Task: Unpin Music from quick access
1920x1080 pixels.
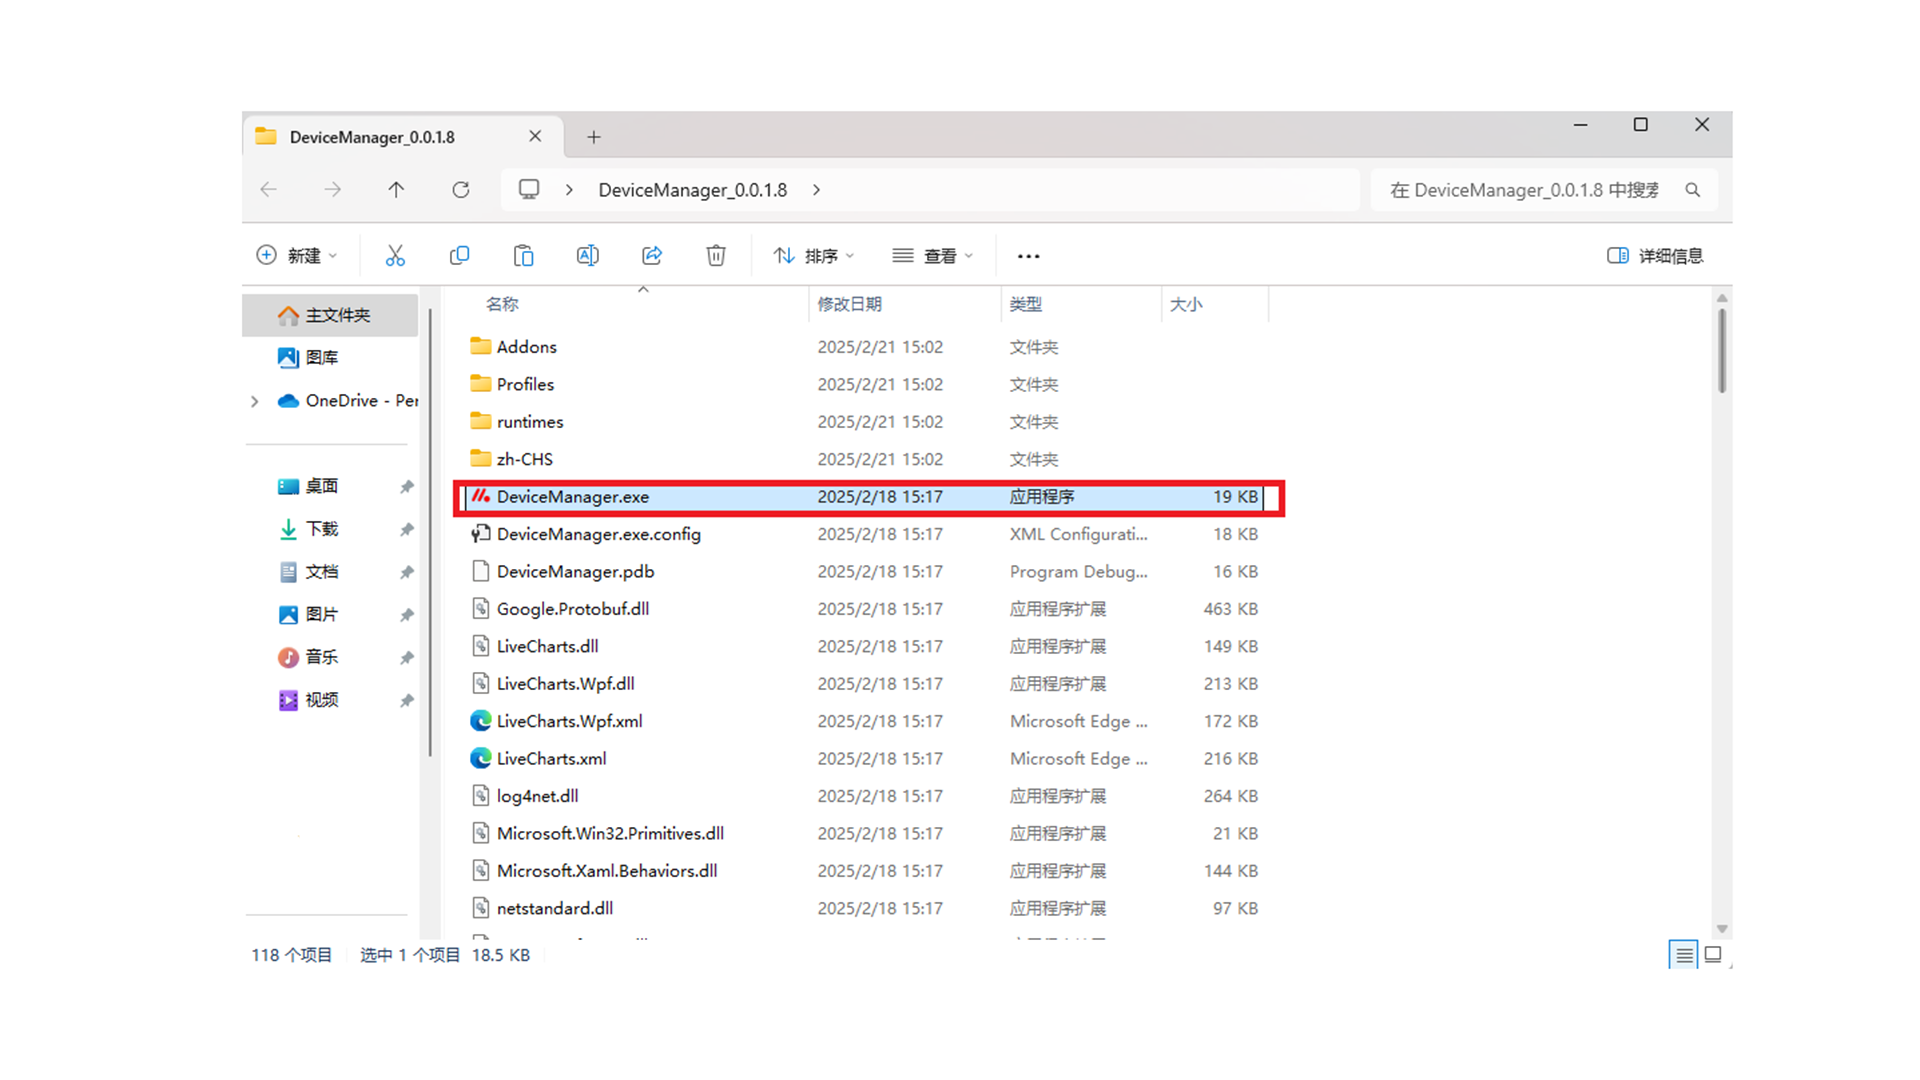Action: point(407,657)
